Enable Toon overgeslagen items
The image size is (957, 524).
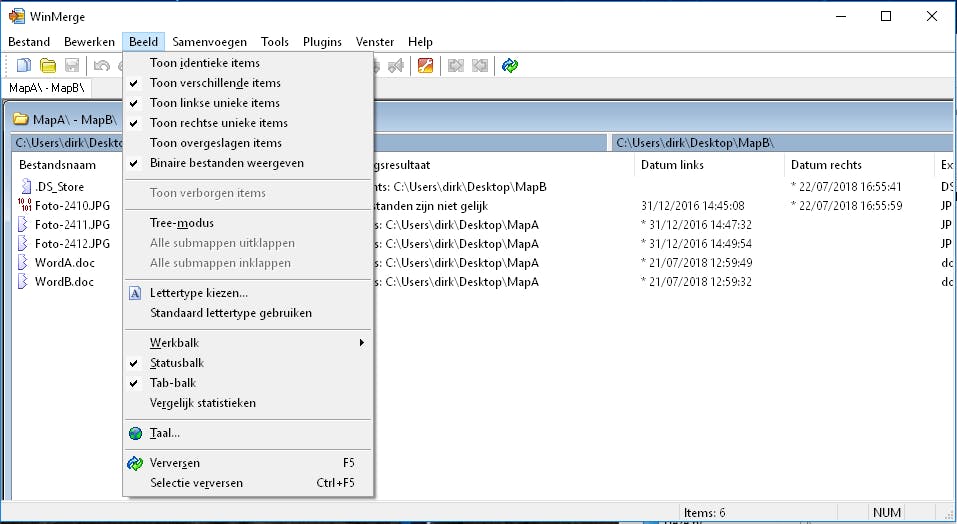pos(248,143)
